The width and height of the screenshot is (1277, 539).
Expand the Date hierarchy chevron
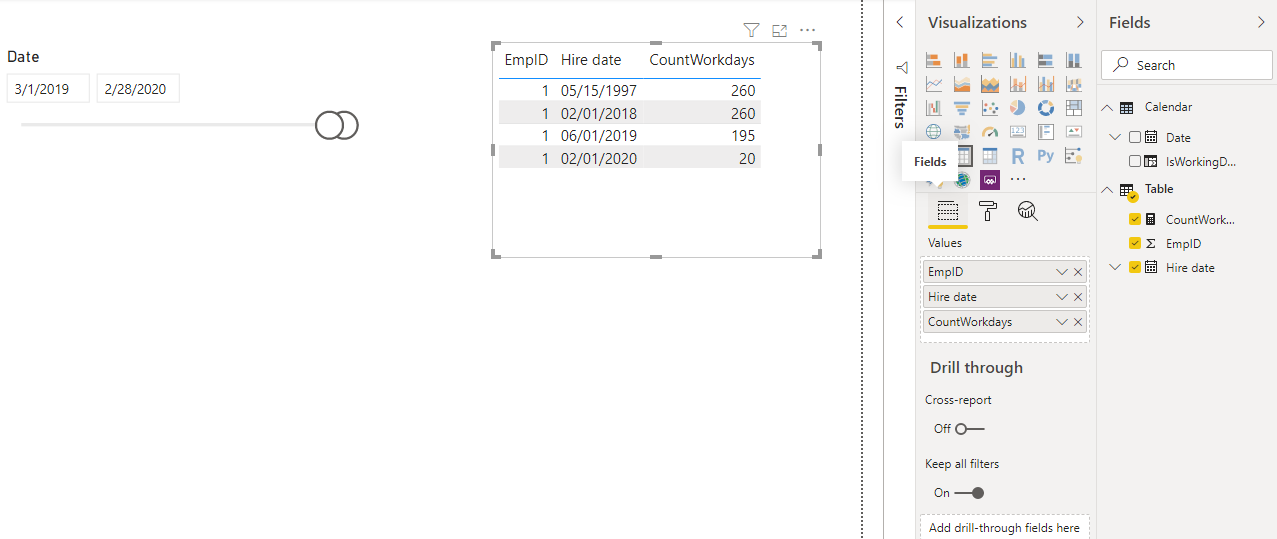[x=1116, y=137]
